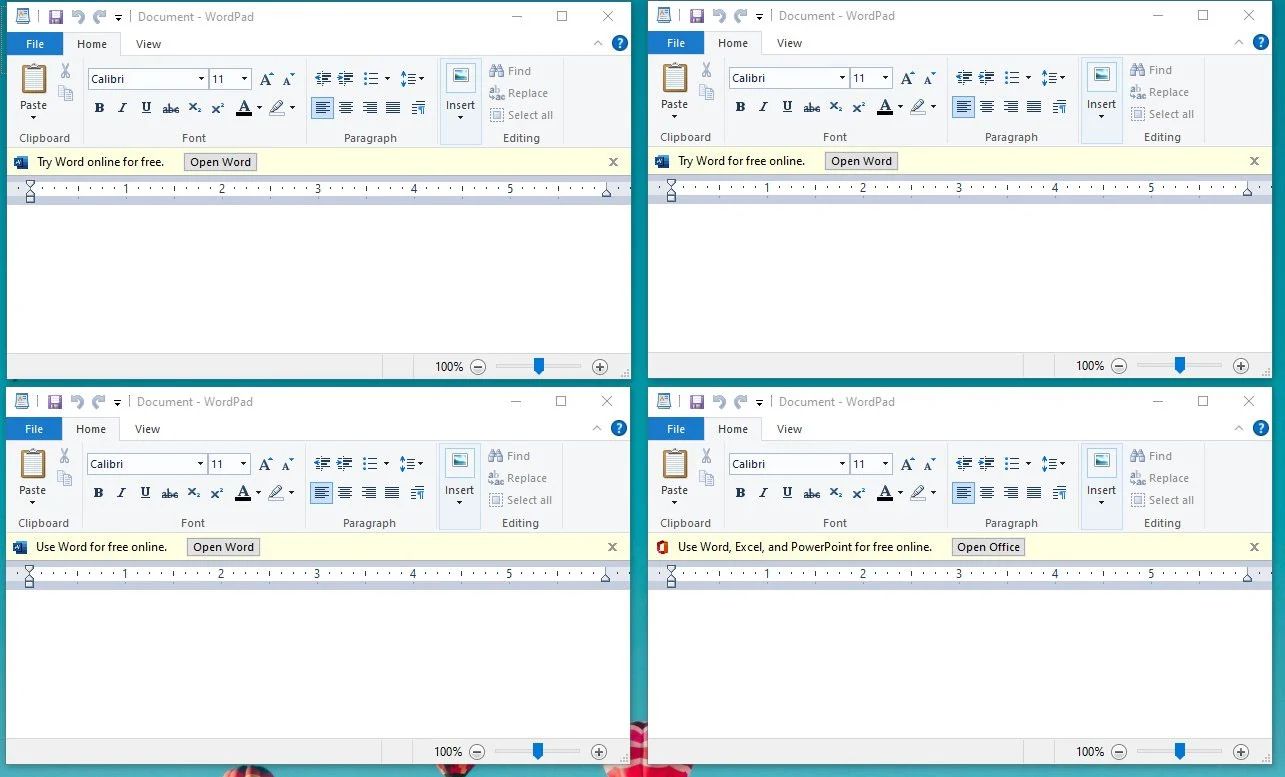Collapse ribbon chevron in 'Use Word for free' window
Viewport: 1285px width, 777px height.
click(x=597, y=429)
